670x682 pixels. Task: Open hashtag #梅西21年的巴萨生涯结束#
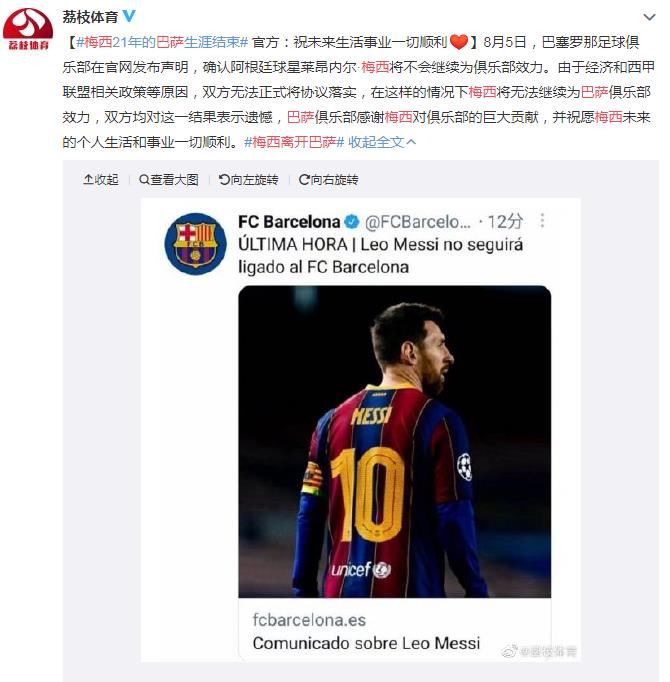coord(162,42)
